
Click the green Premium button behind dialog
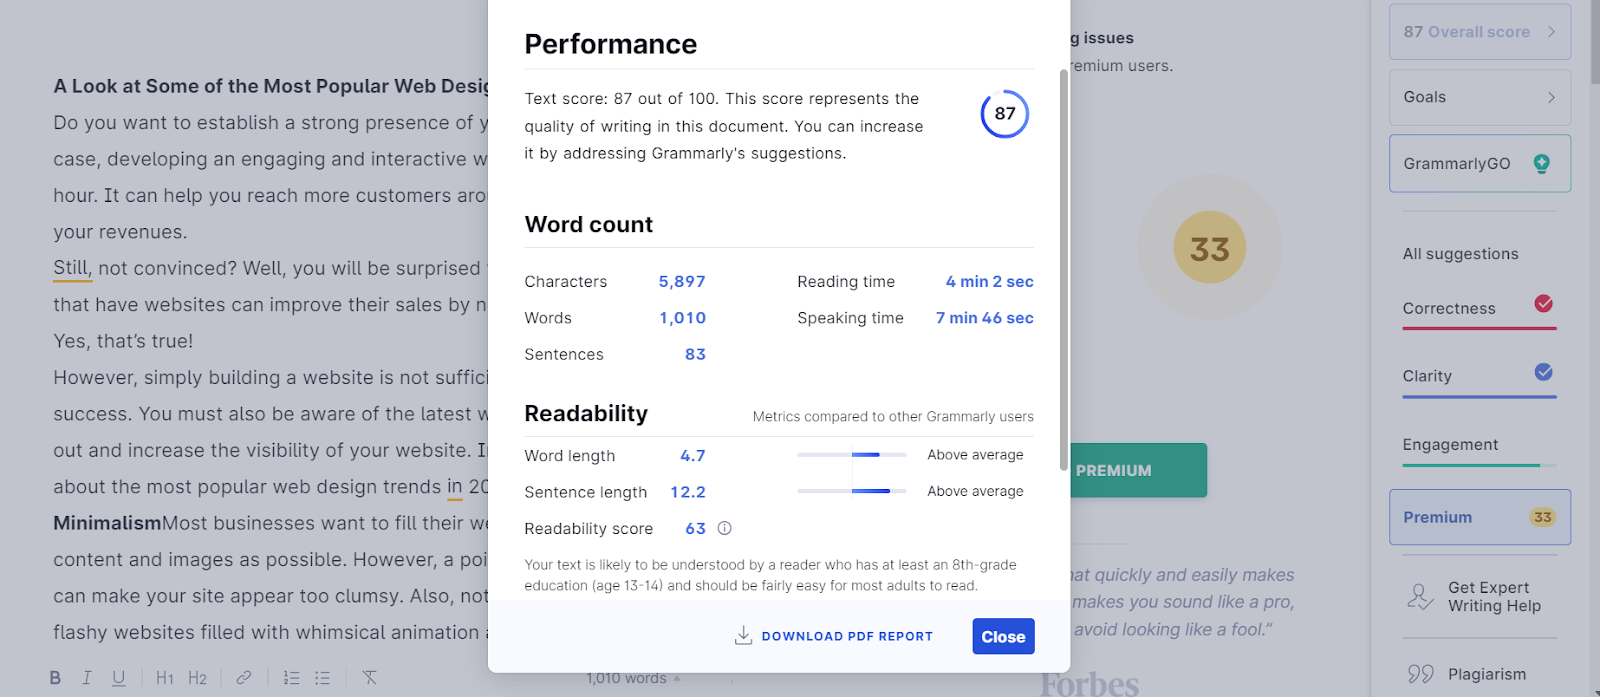(x=1138, y=470)
